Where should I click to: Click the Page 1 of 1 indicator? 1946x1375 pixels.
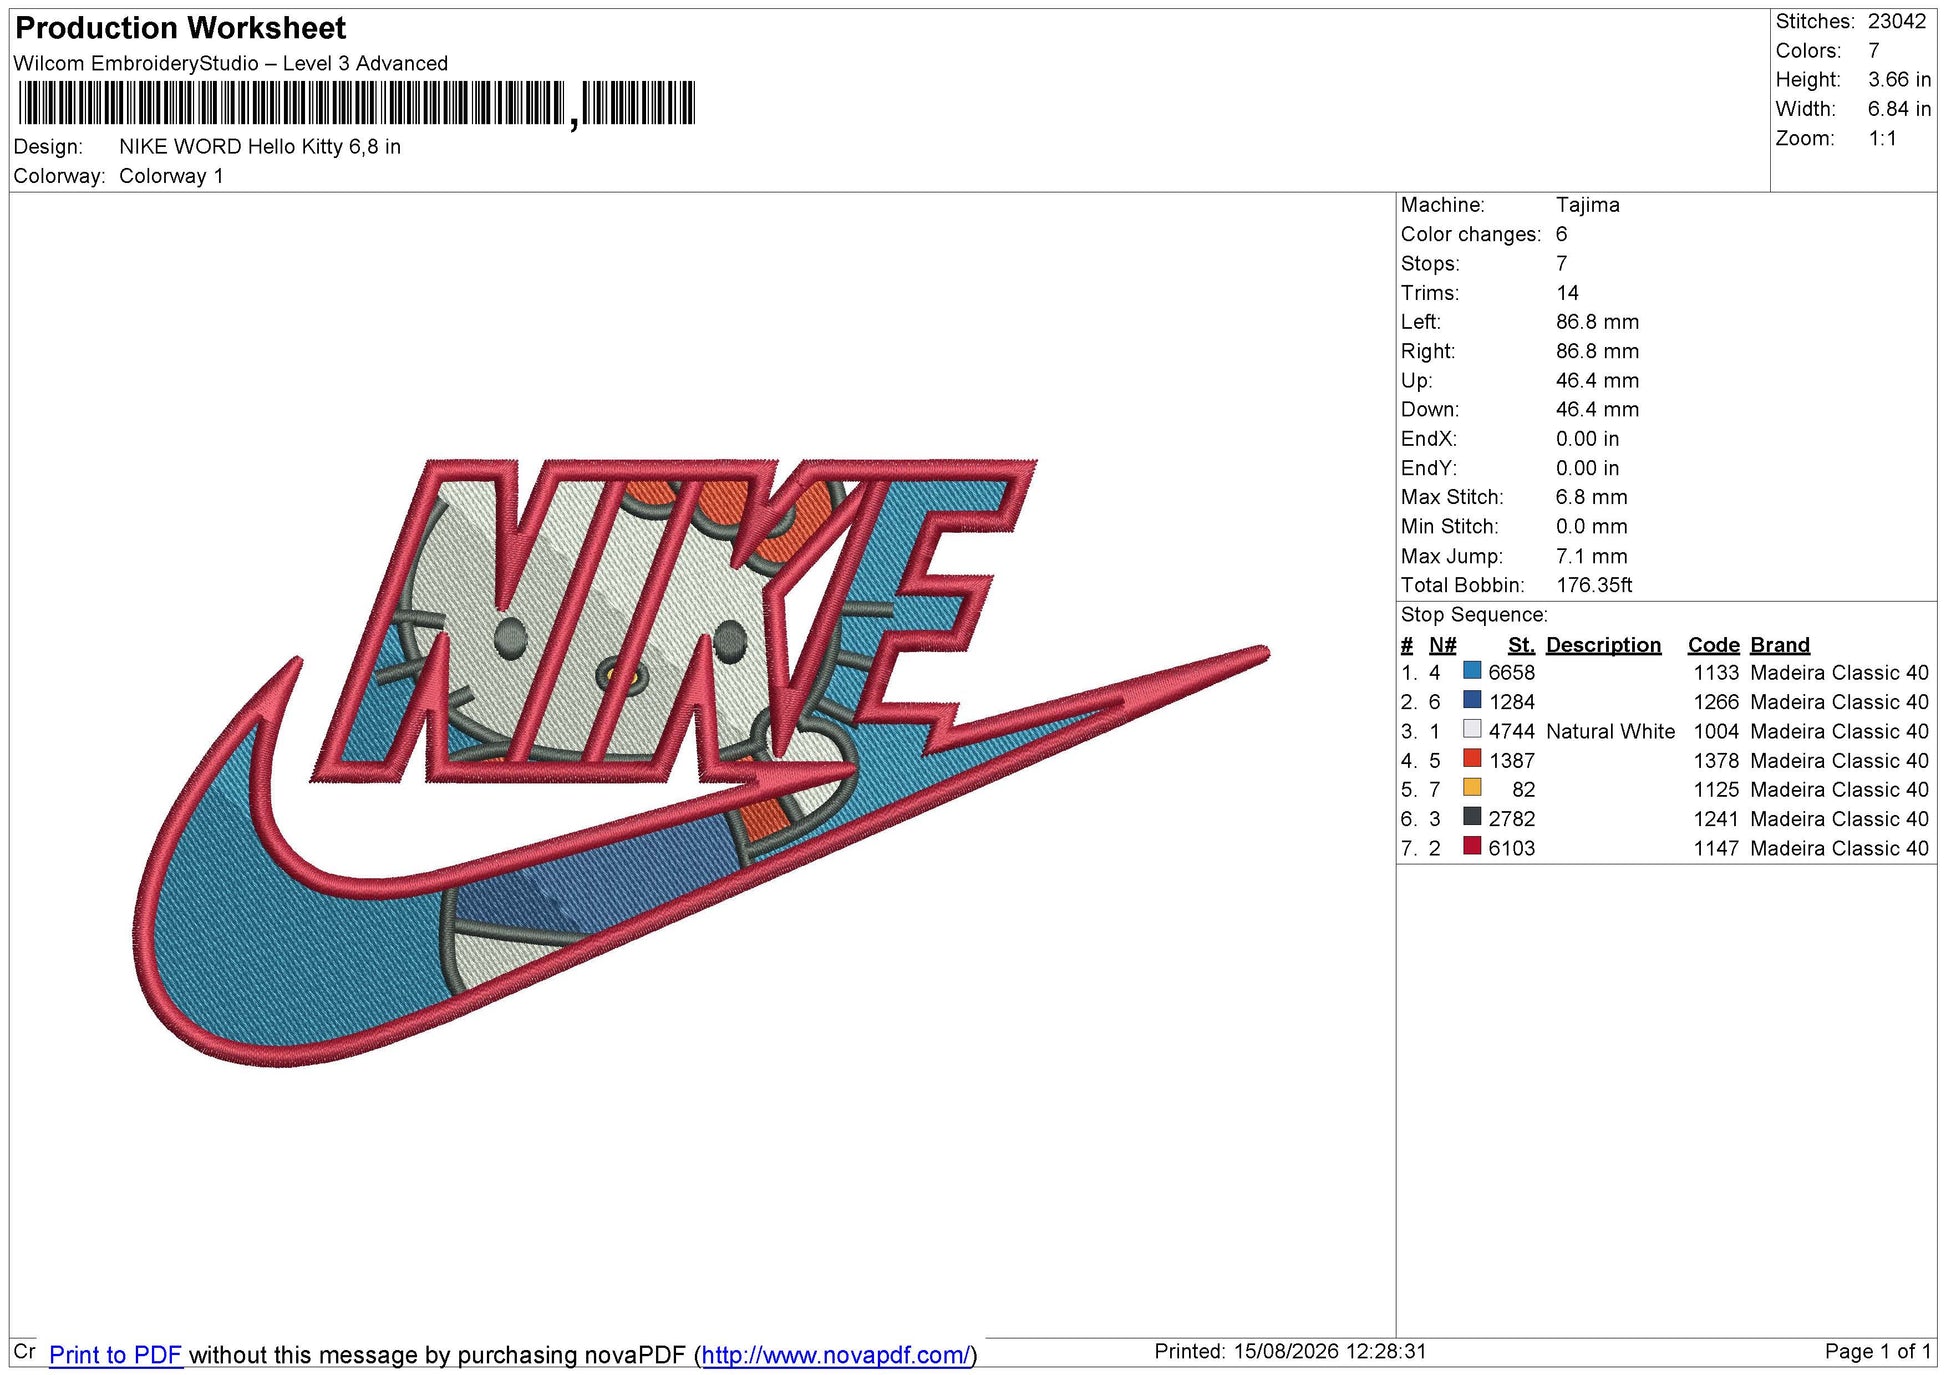tap(1877, 1351)
